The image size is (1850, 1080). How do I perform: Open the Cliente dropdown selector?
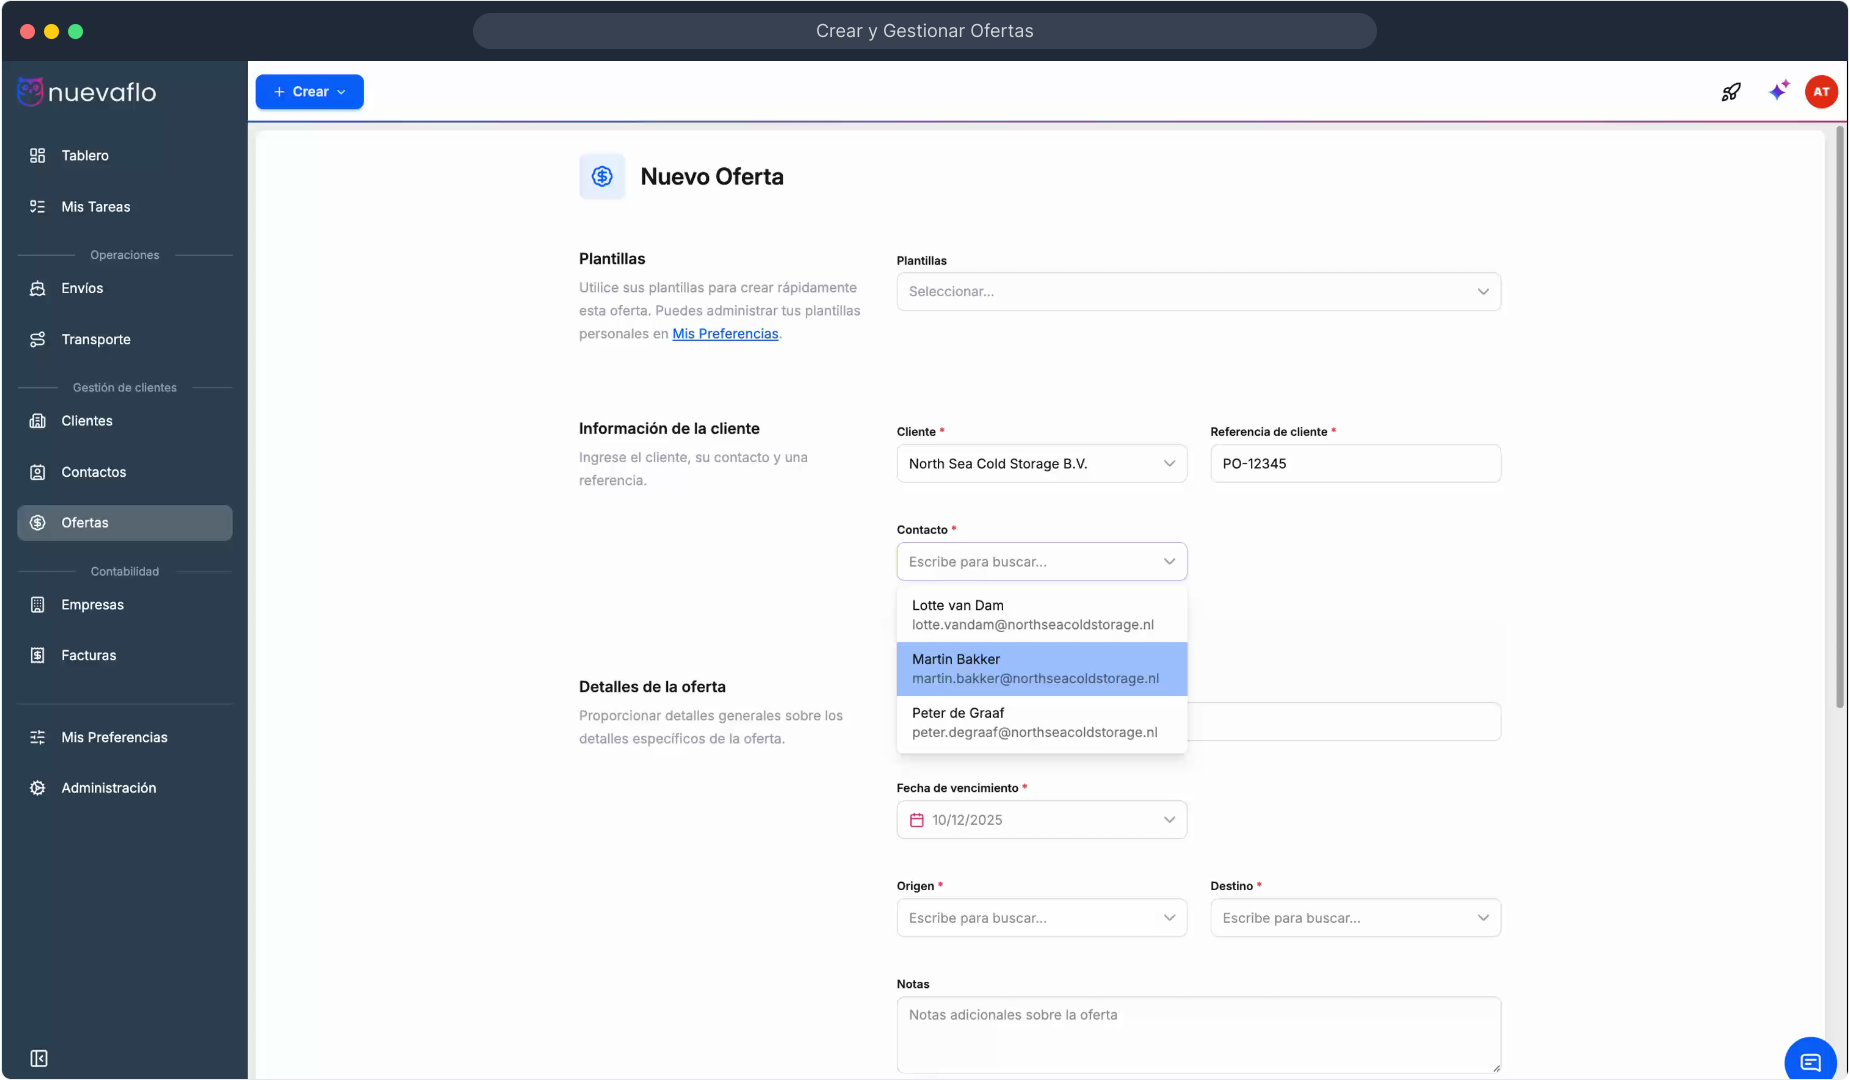pyautogui.click(x=1041, y=464)
